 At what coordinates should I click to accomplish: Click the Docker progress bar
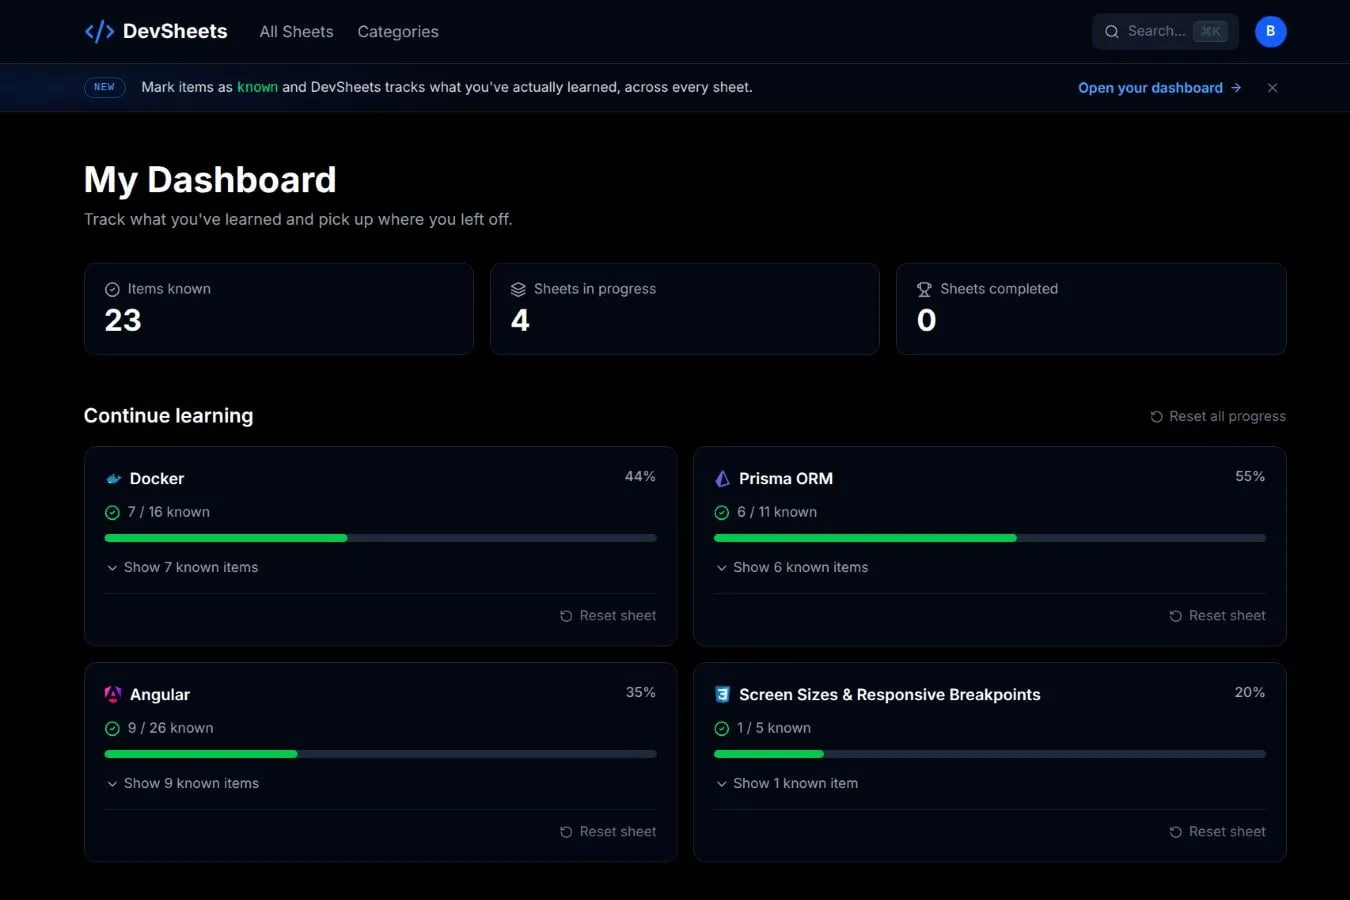pos(380,538)
